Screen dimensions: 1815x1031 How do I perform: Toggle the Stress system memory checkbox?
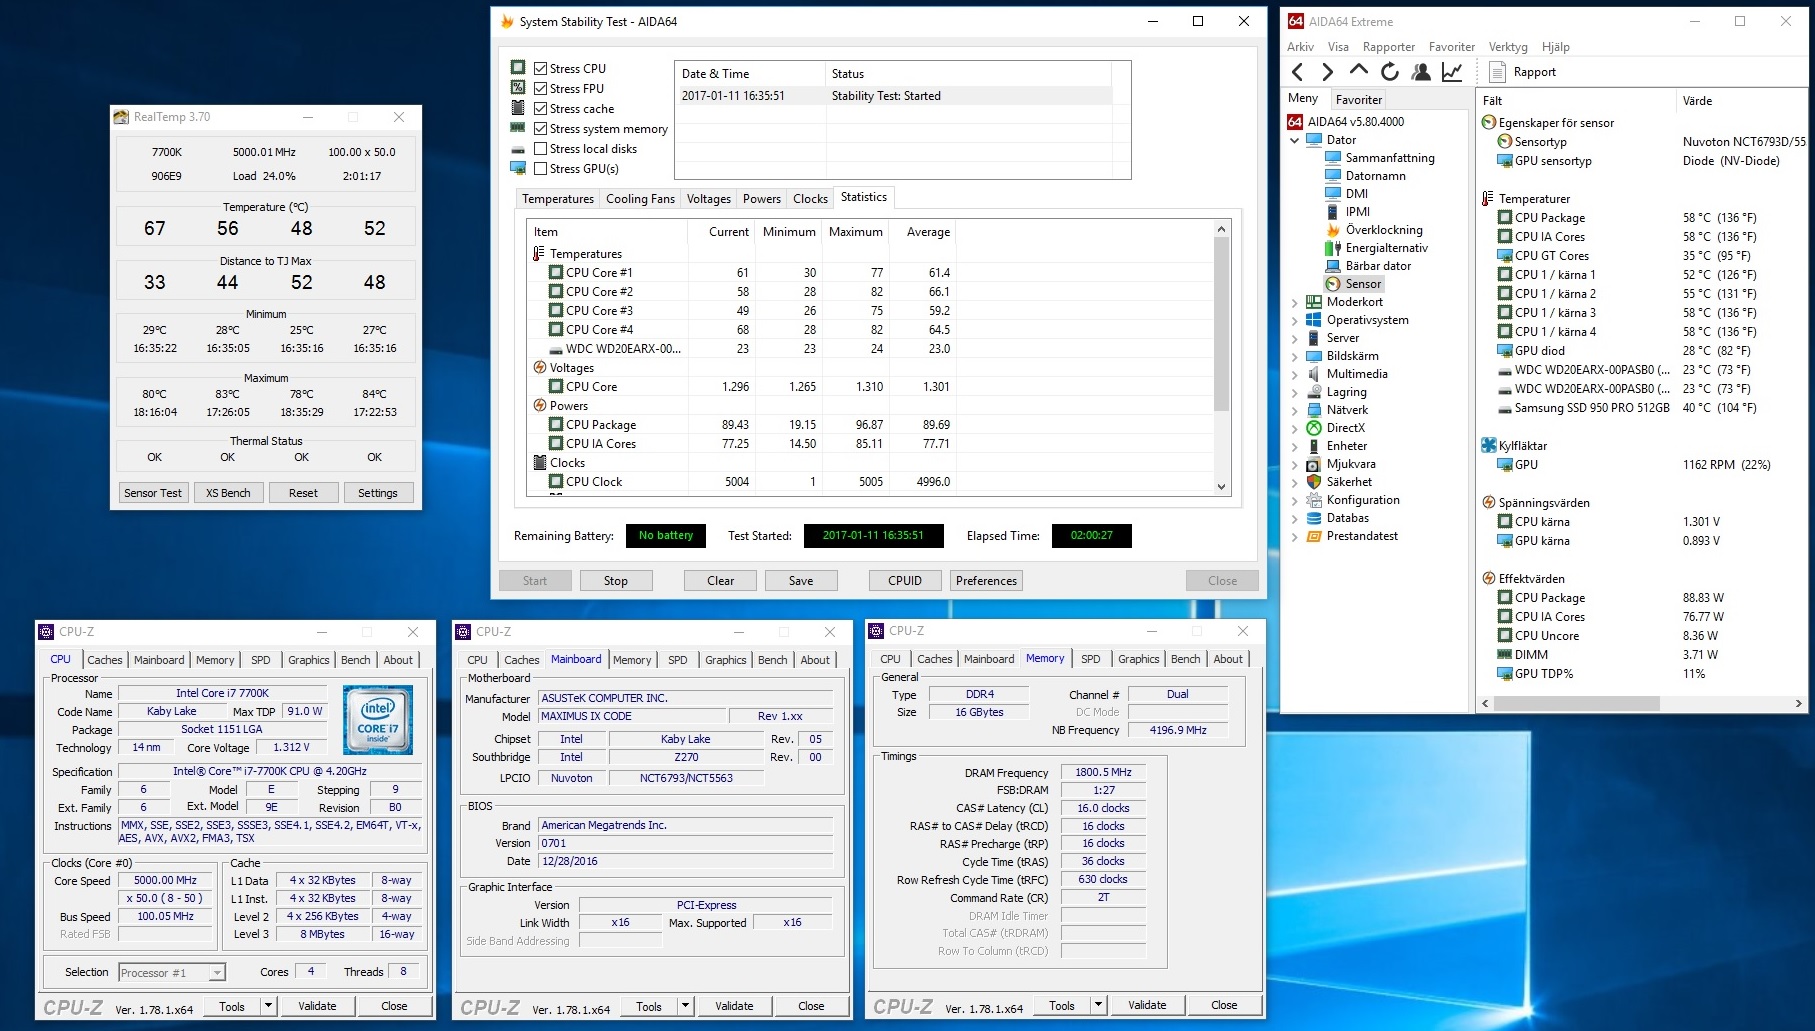tap(540, 129)
